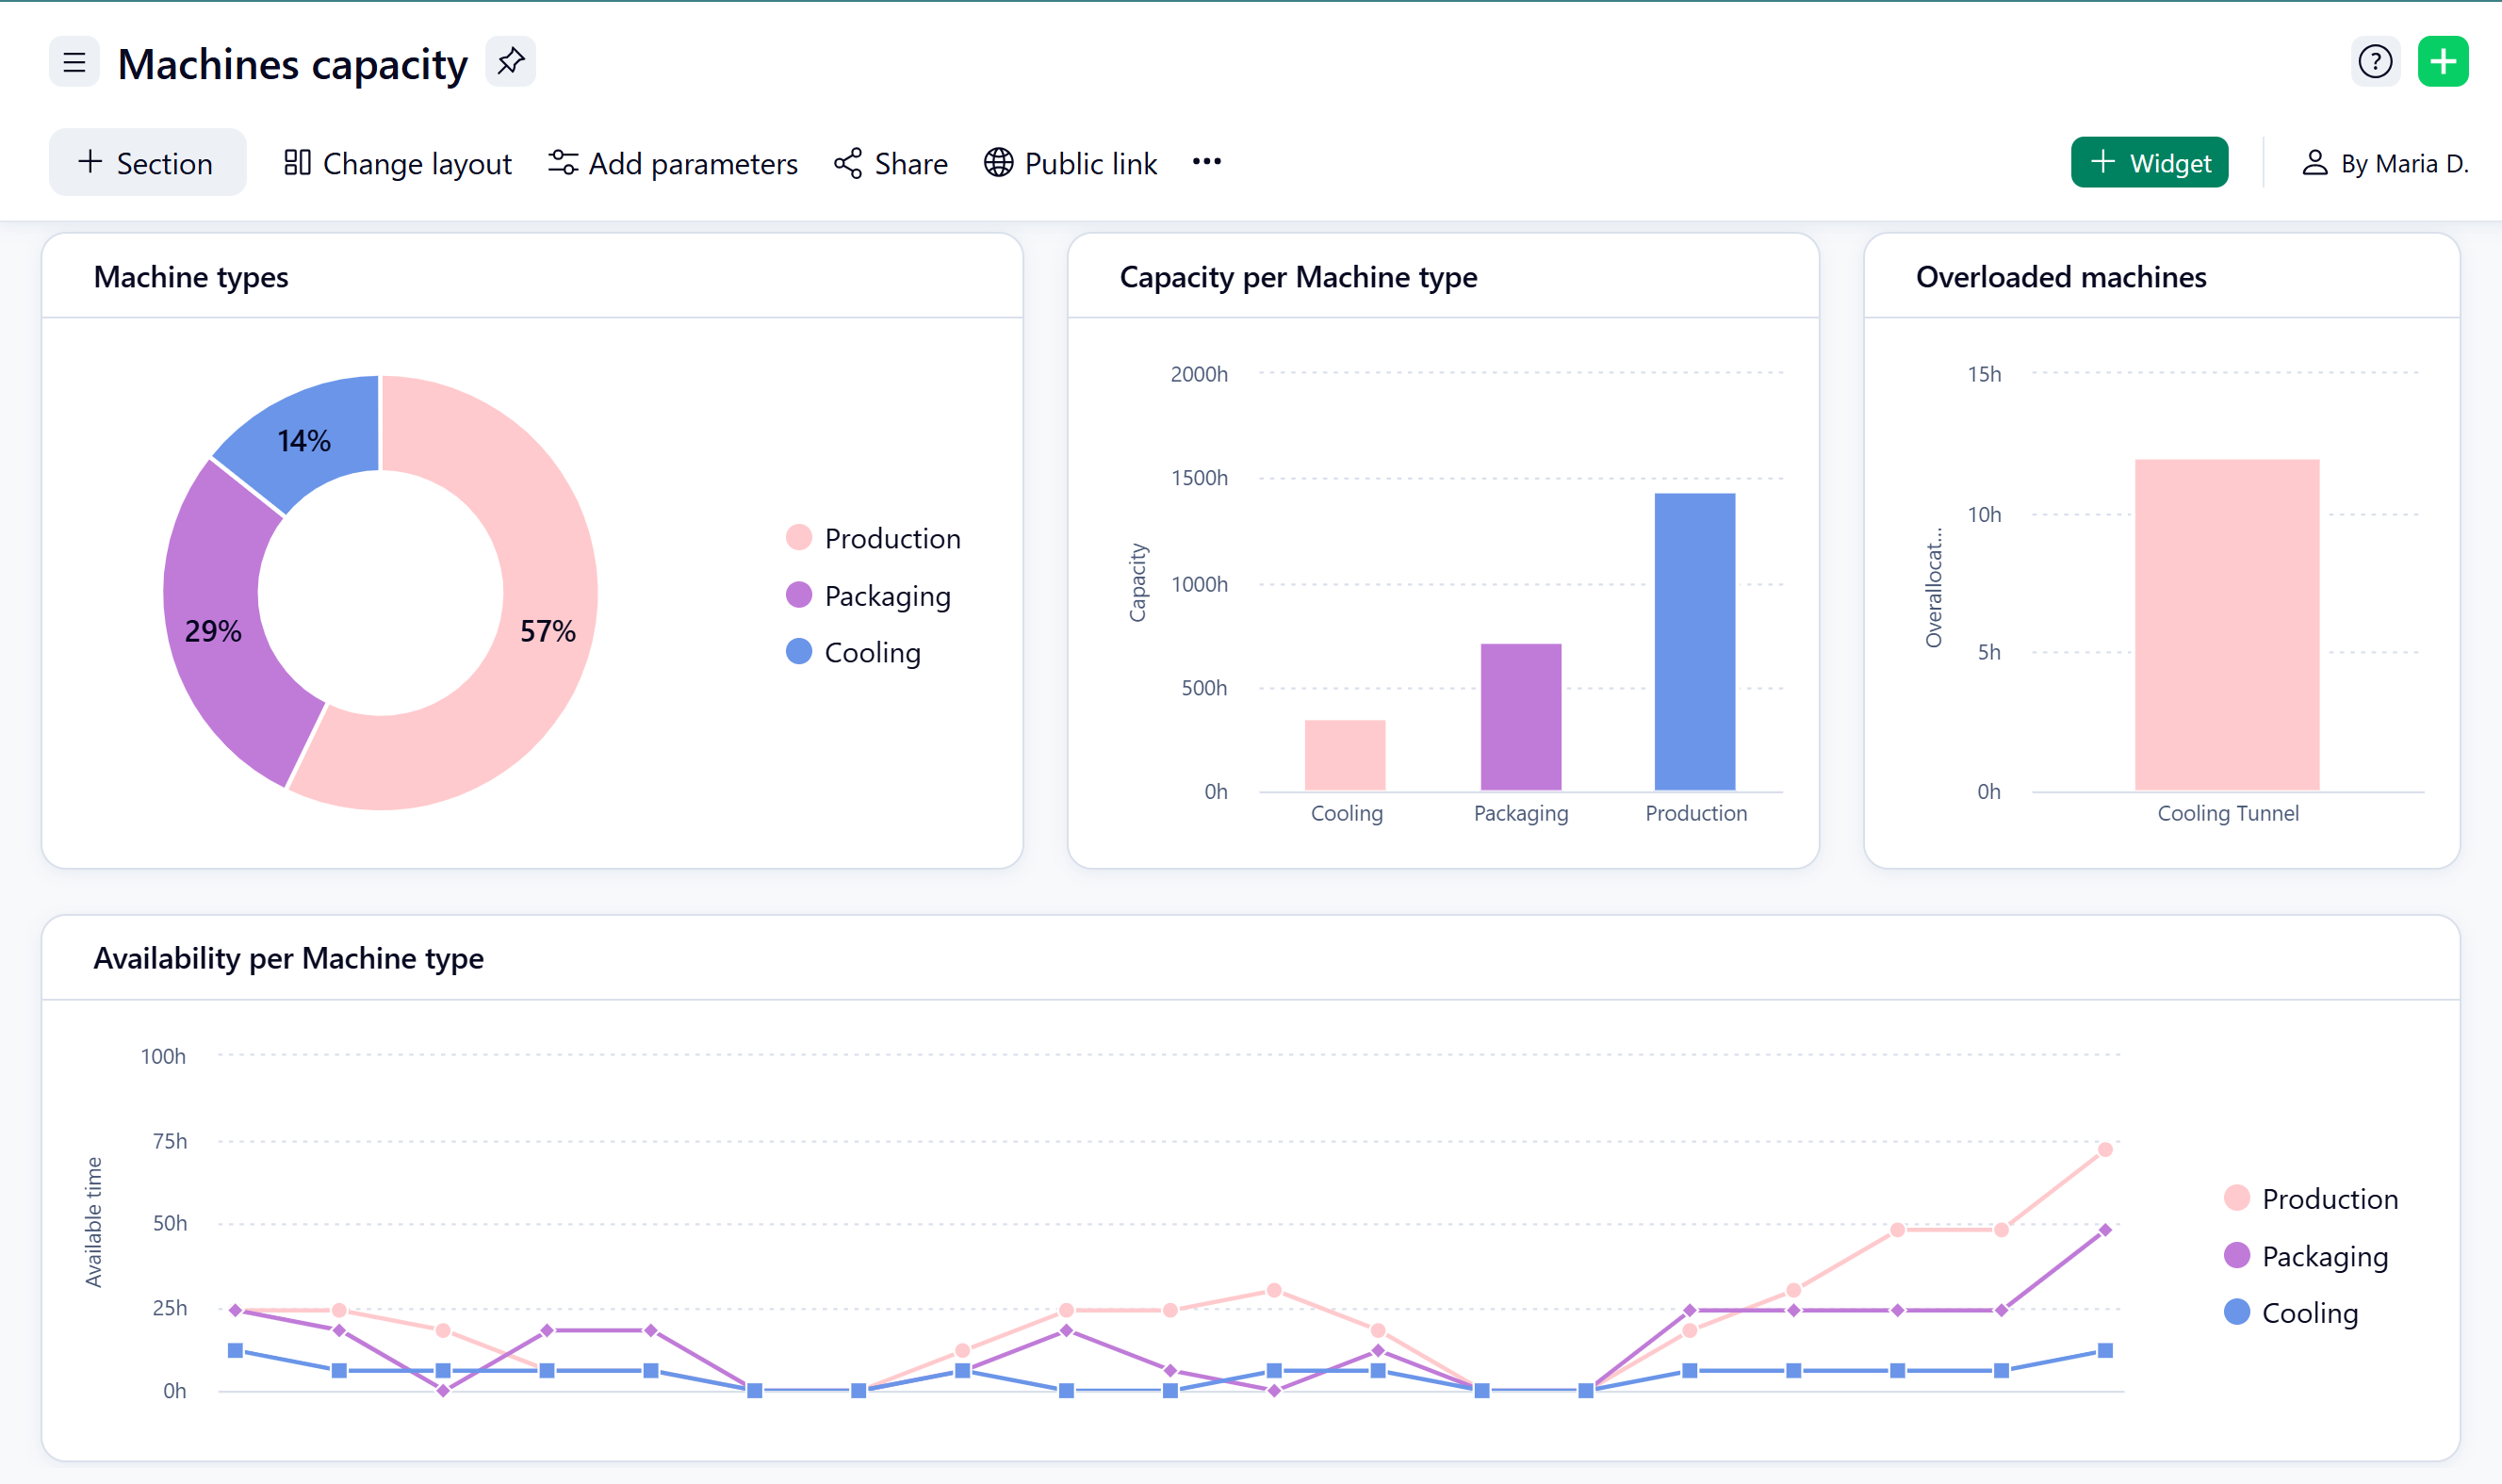This screenshot has height=1484, width=2502.
Task: Open the hamburger sidebar menu
Action: [74, 63]
